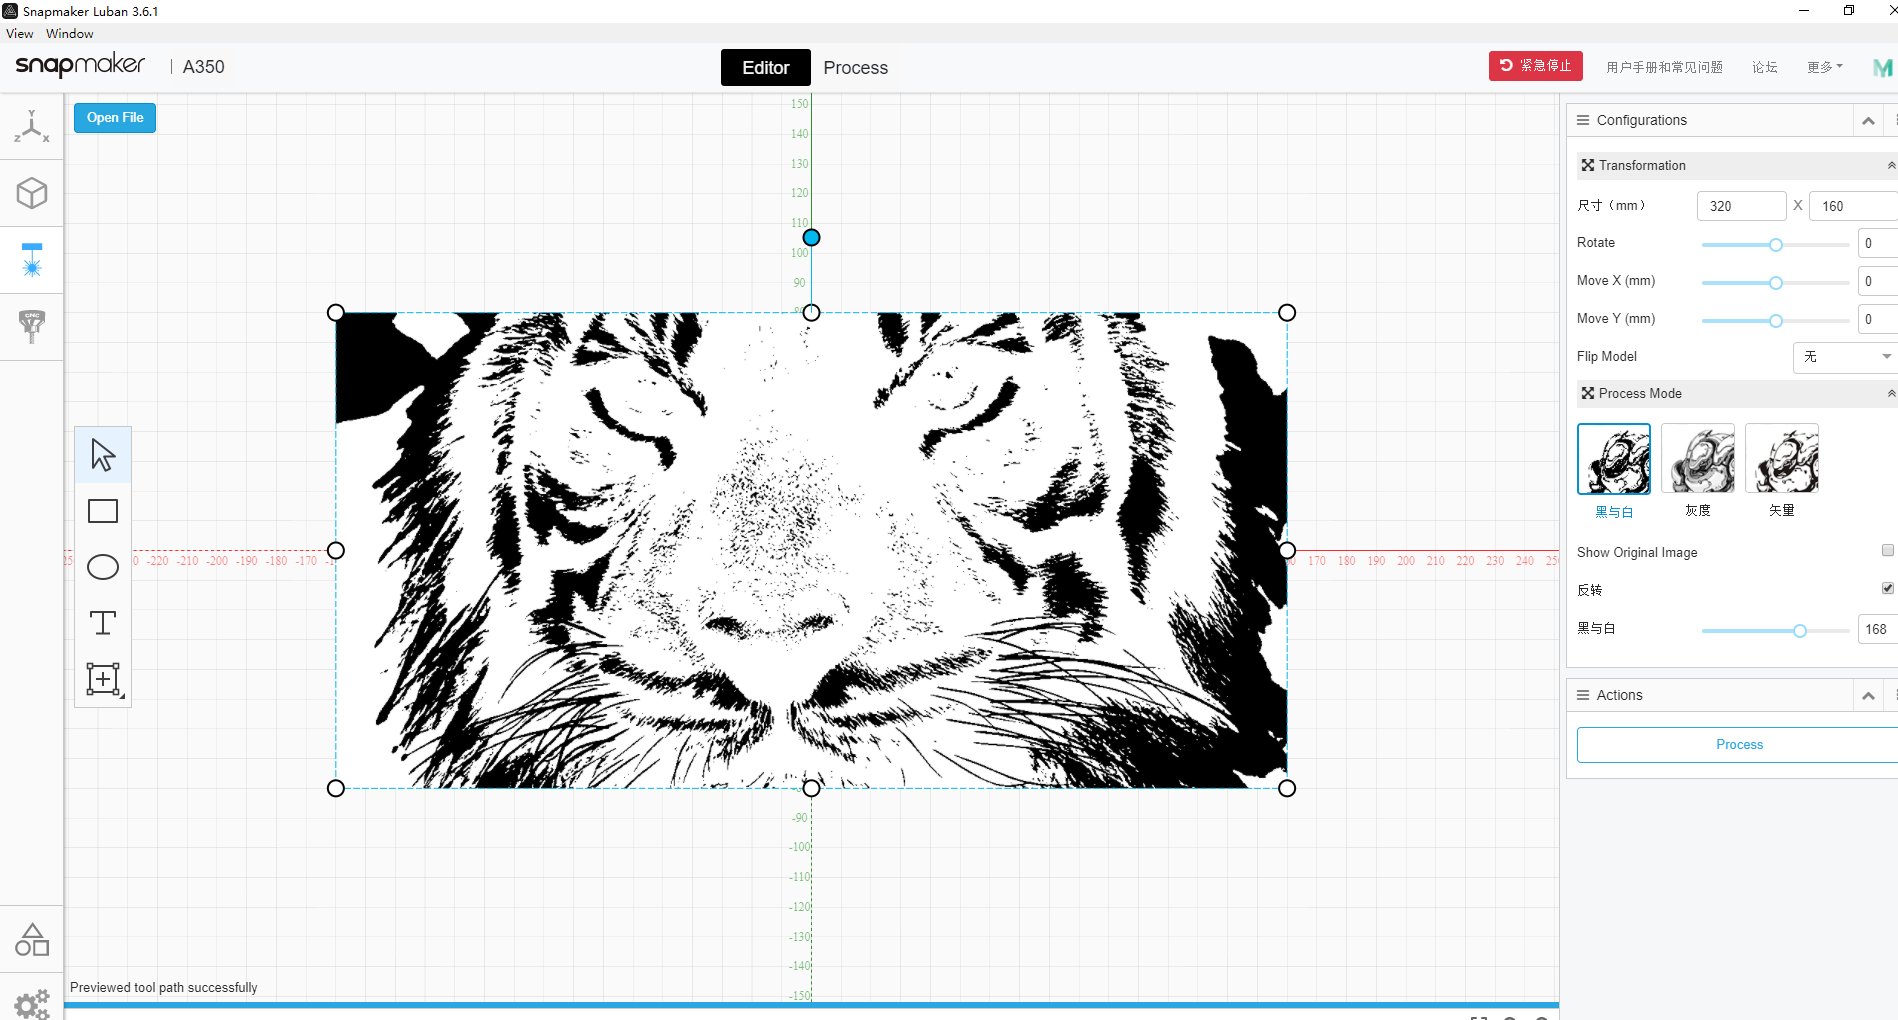Viewport: 1898px width, 1020px height.
Task: Click the top-left resize handle of image
Action: (x=336, y=313)
